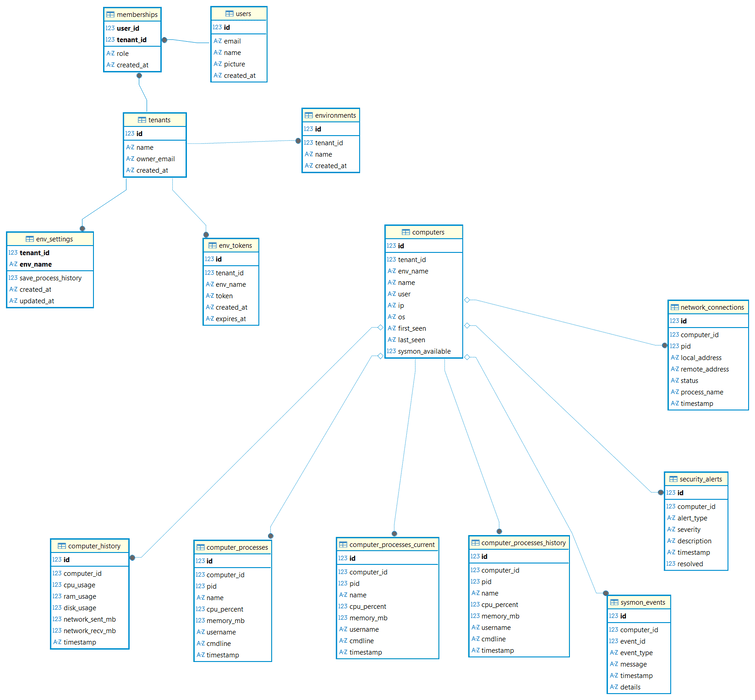Select the environments table title
Viewport: 755px width, 700px height.
(x=335, y=115)
